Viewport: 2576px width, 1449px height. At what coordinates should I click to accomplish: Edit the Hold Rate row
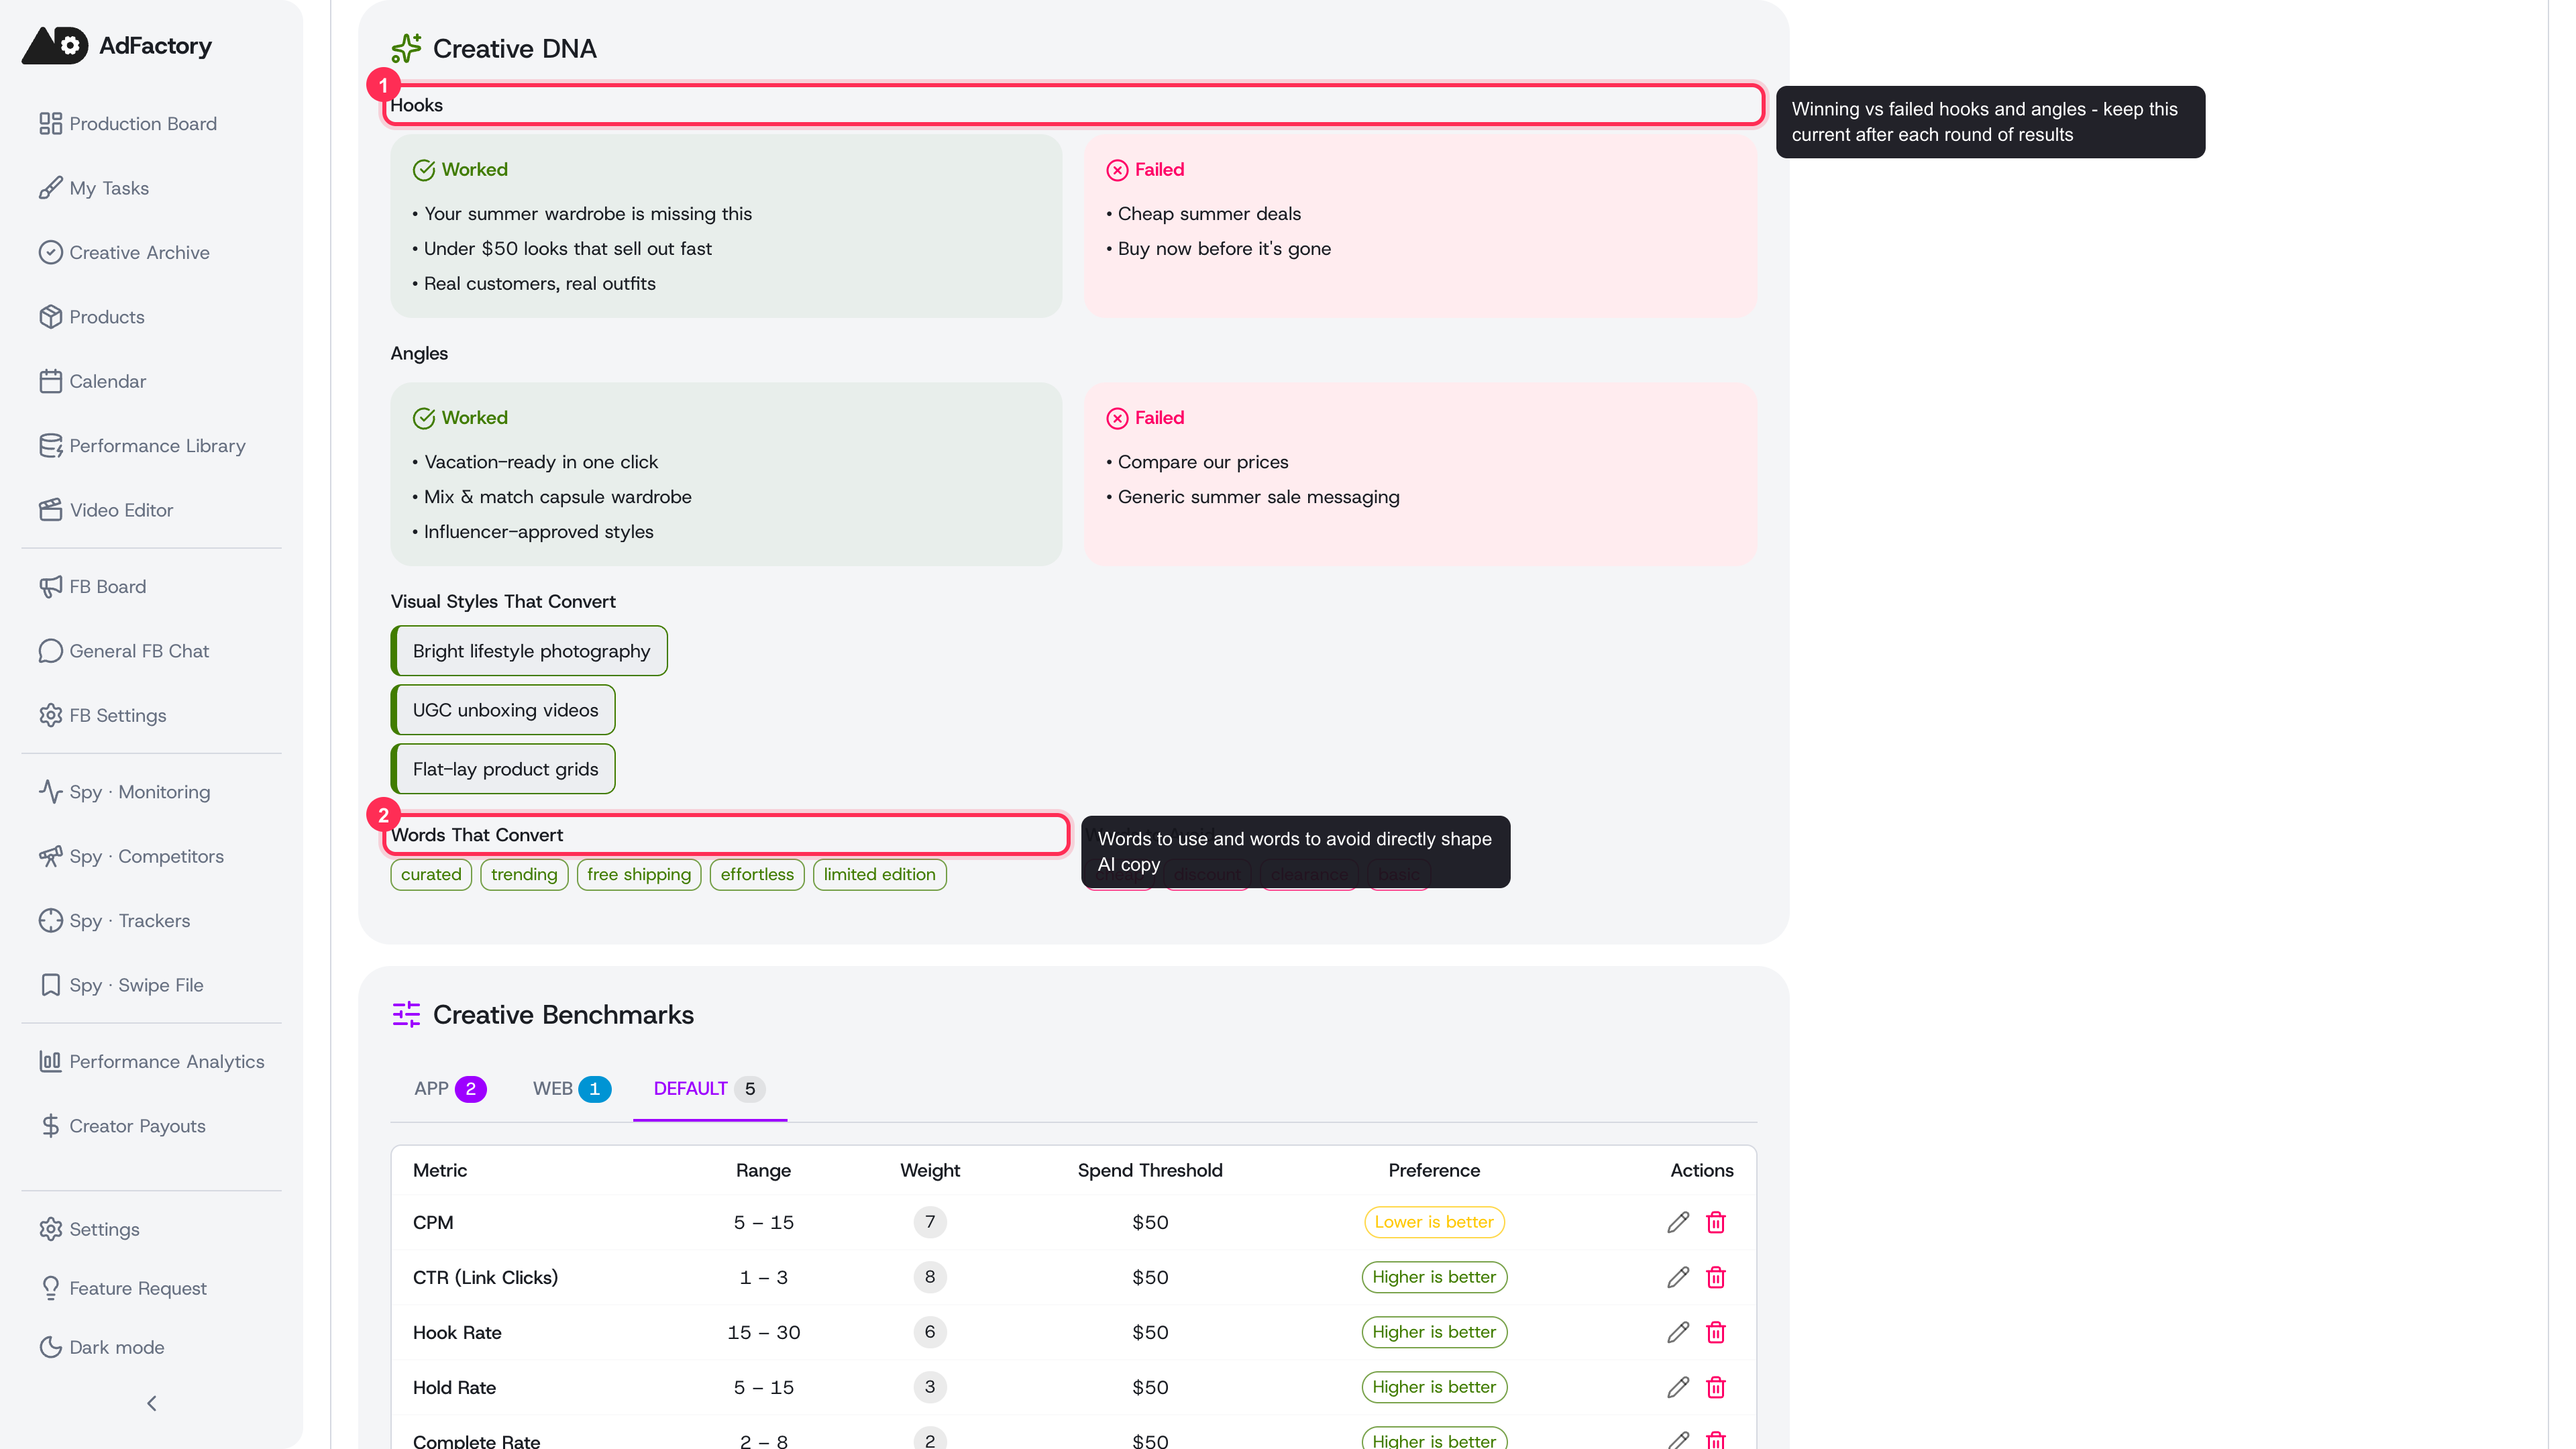pos(1678,1387)
